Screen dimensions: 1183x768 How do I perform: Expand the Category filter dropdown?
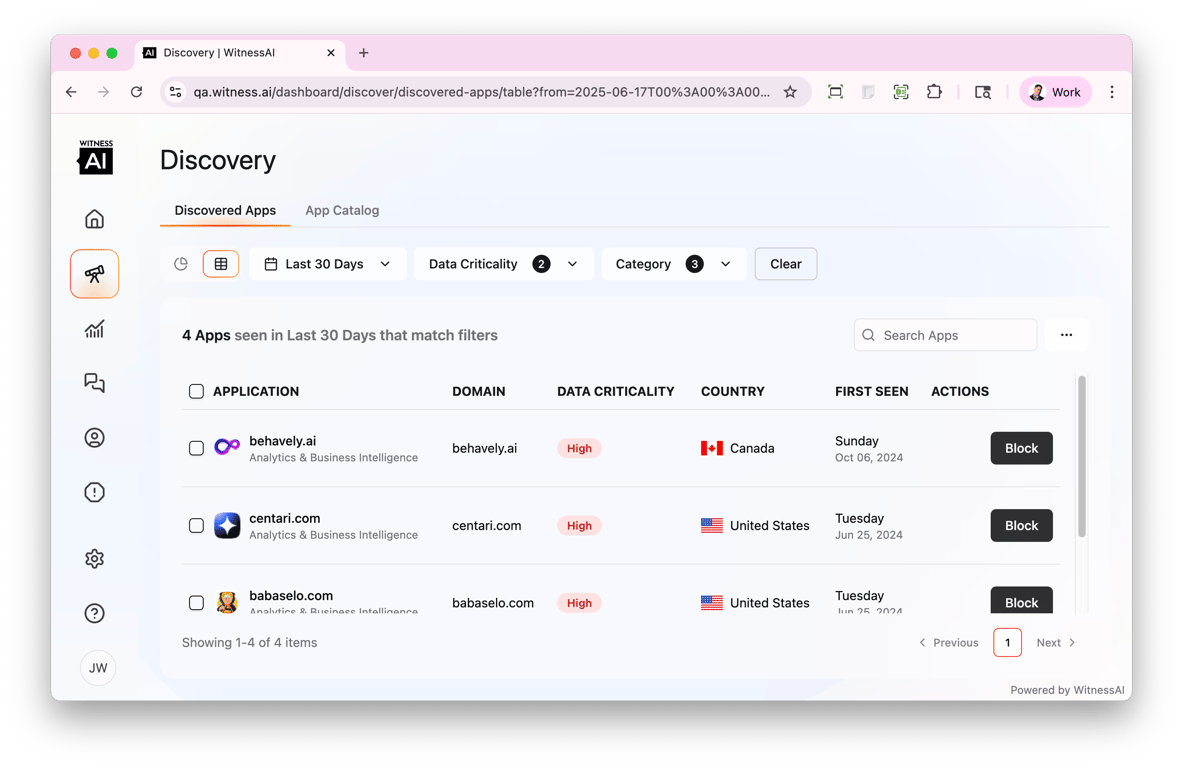(674, 264)
